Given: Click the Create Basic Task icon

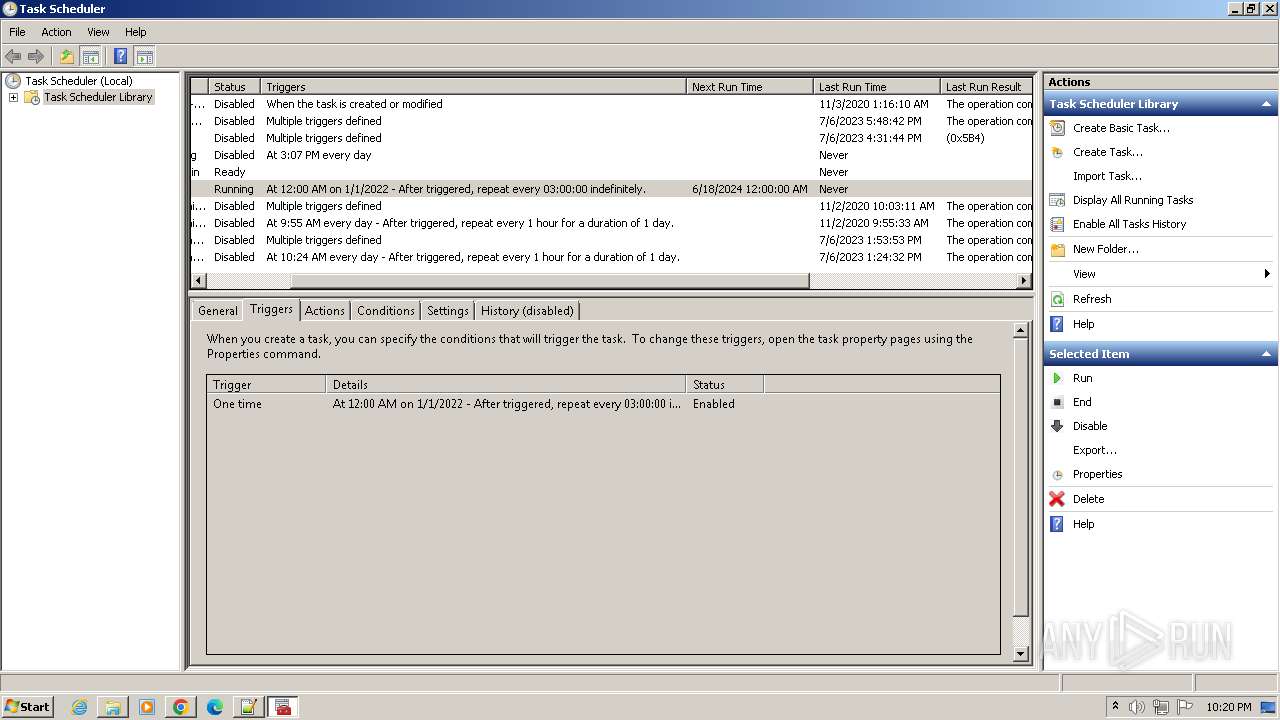Looking at the screenshot, I should click(x=1057, y=128).
